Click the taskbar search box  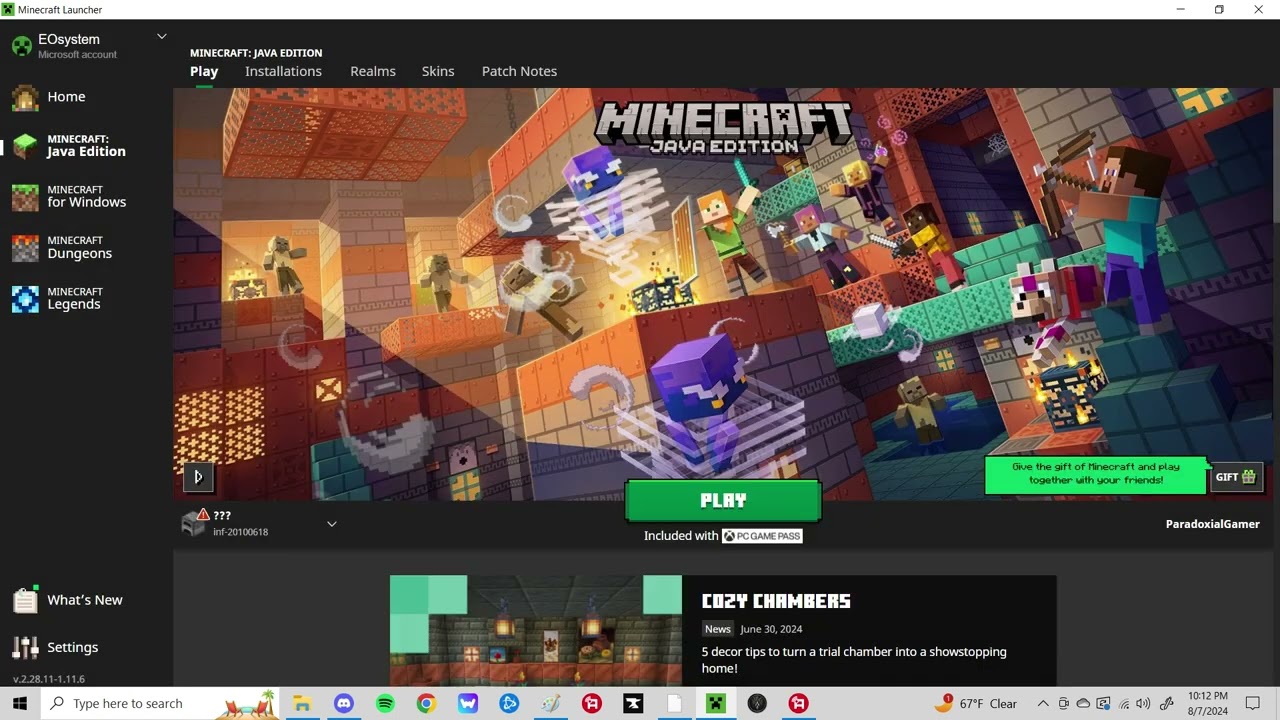160,703
